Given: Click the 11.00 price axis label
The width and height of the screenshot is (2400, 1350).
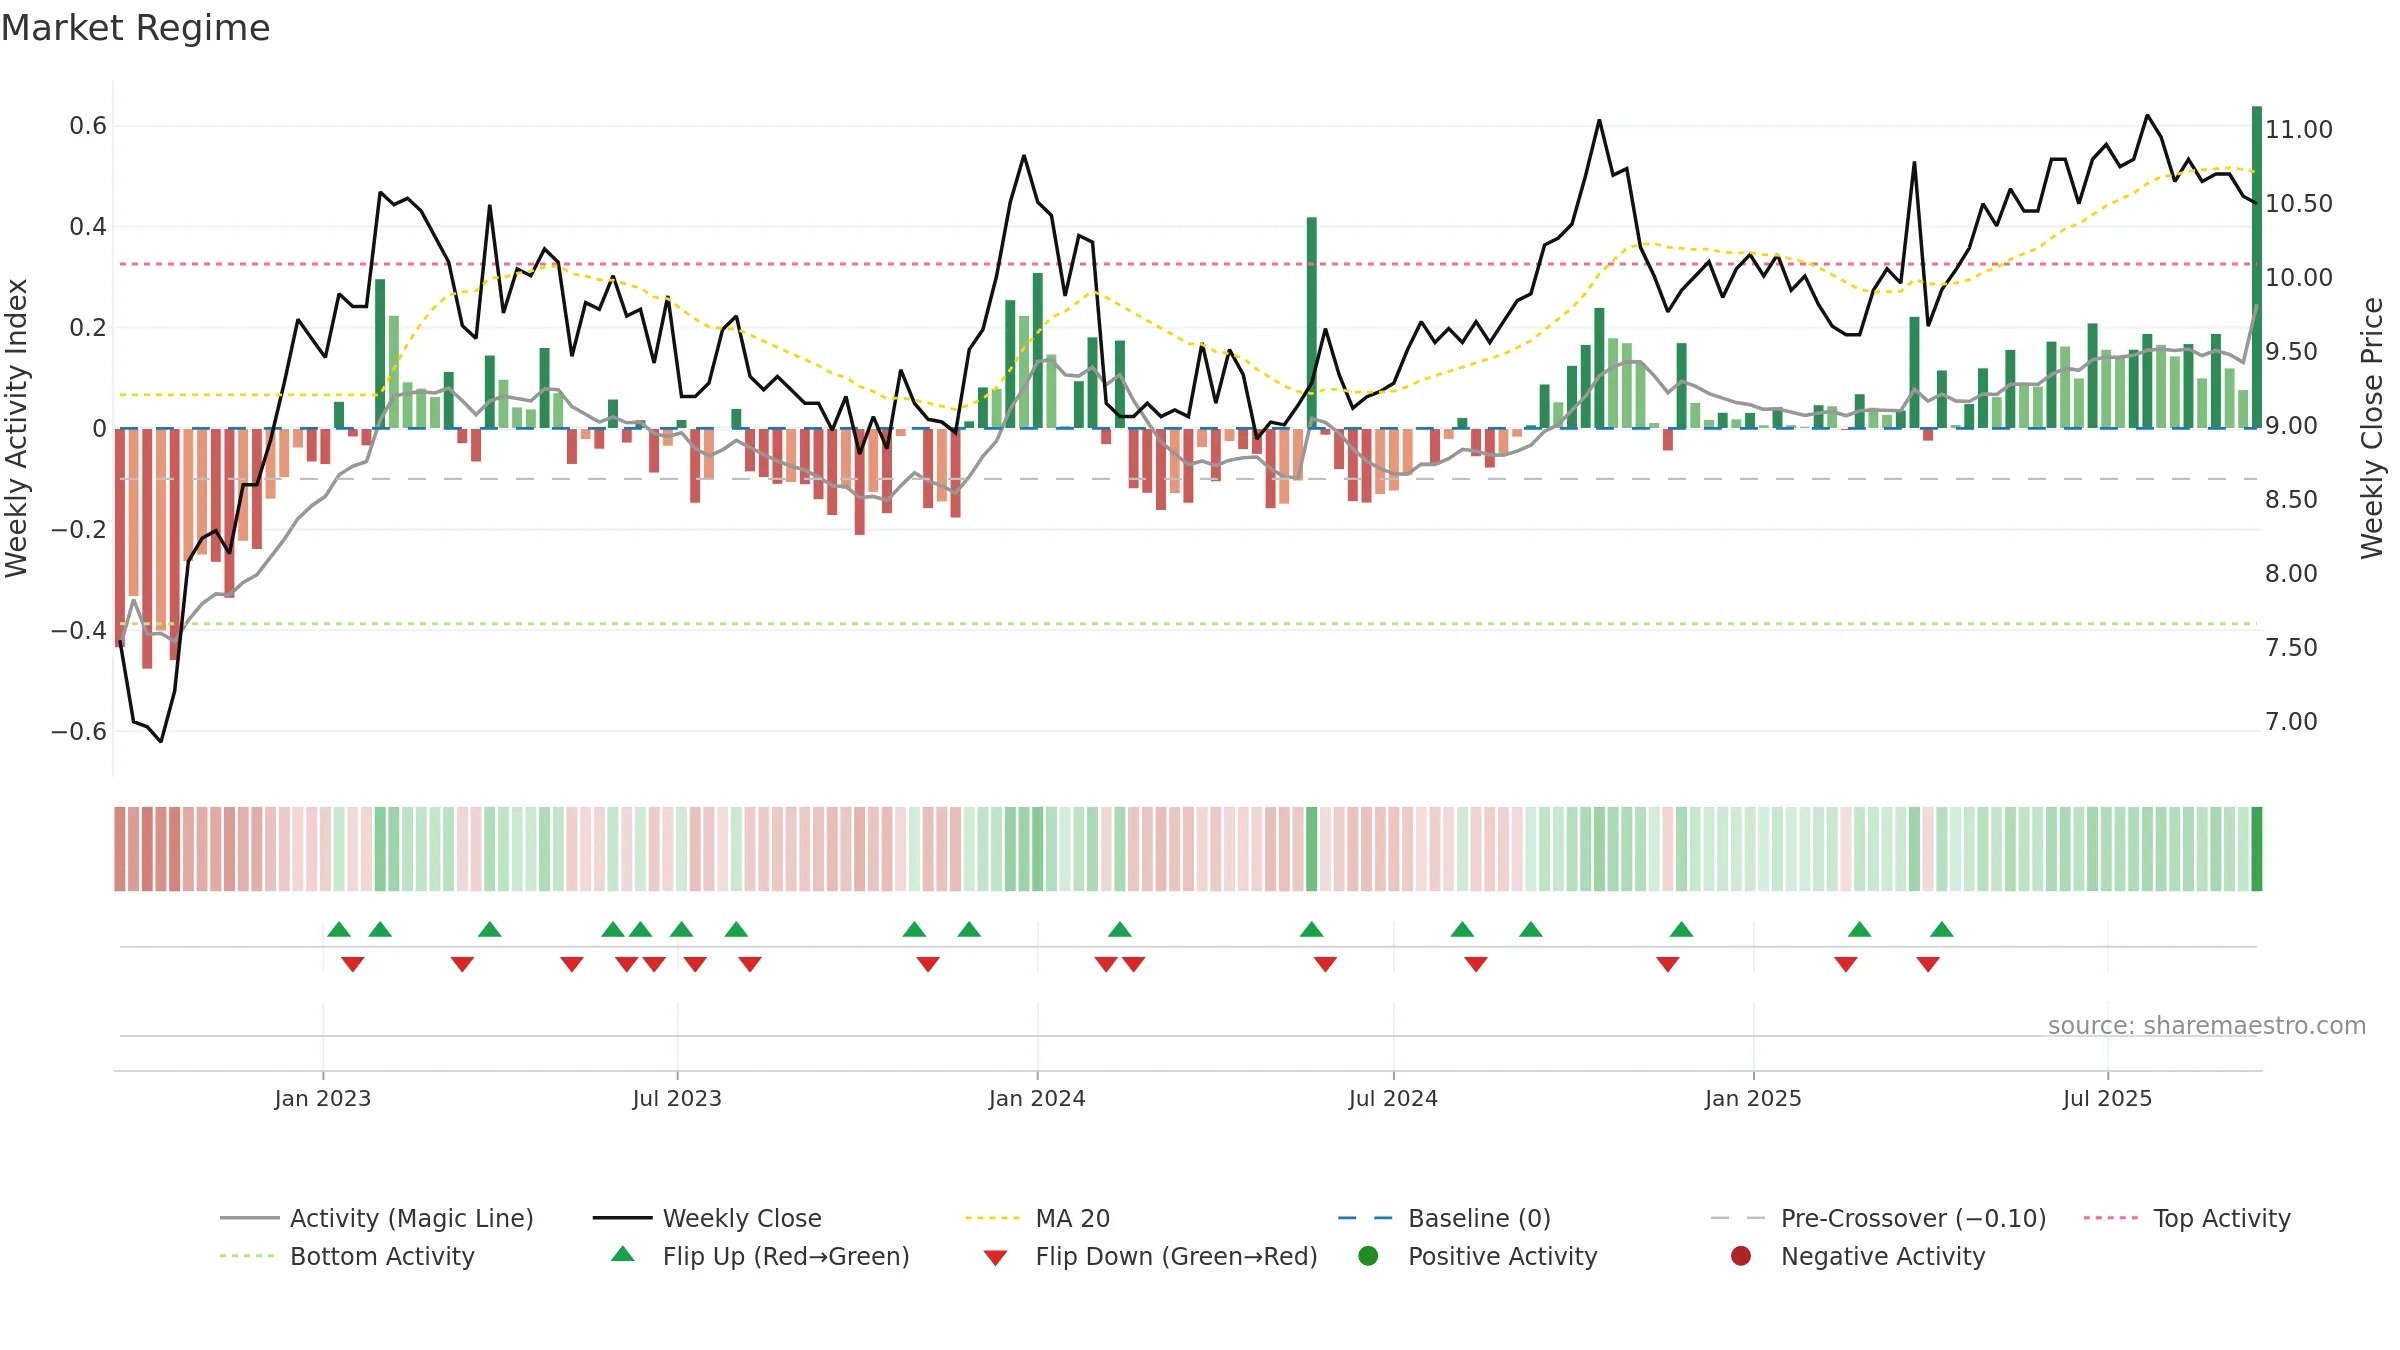Looking at the screenshot, I should click(x=2299, y=129).
